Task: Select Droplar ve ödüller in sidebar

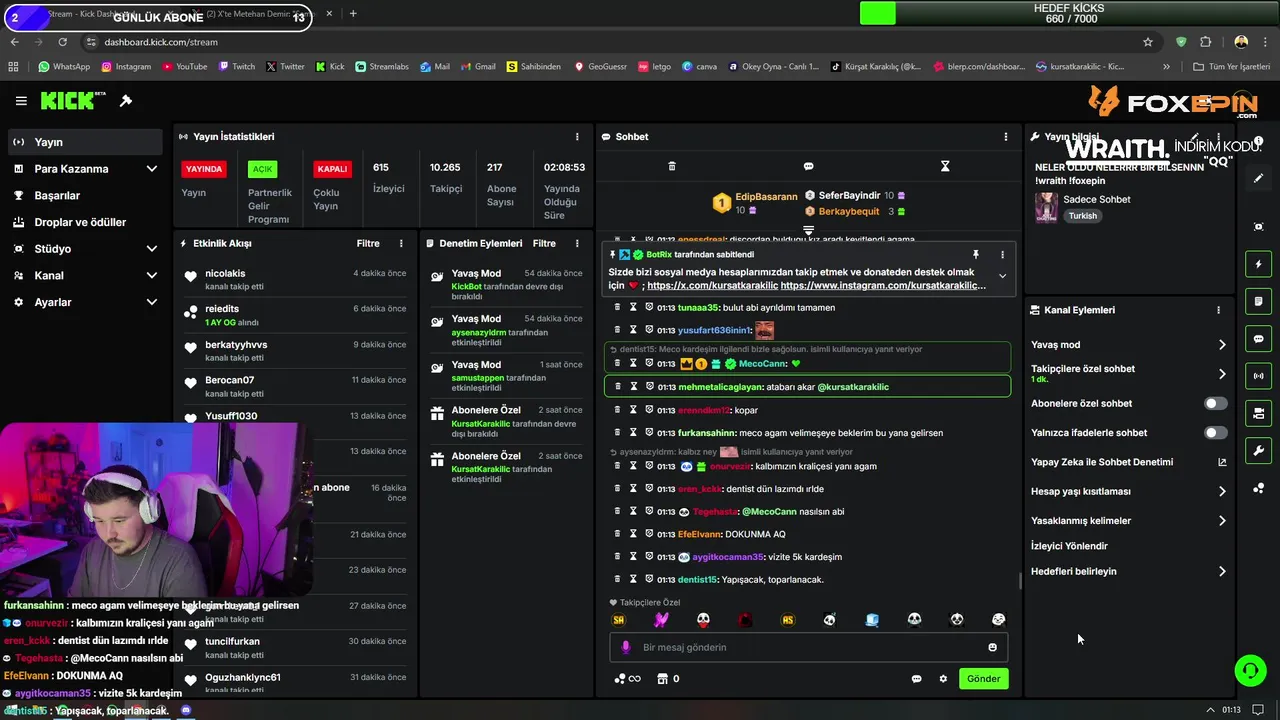Action: 84,222
